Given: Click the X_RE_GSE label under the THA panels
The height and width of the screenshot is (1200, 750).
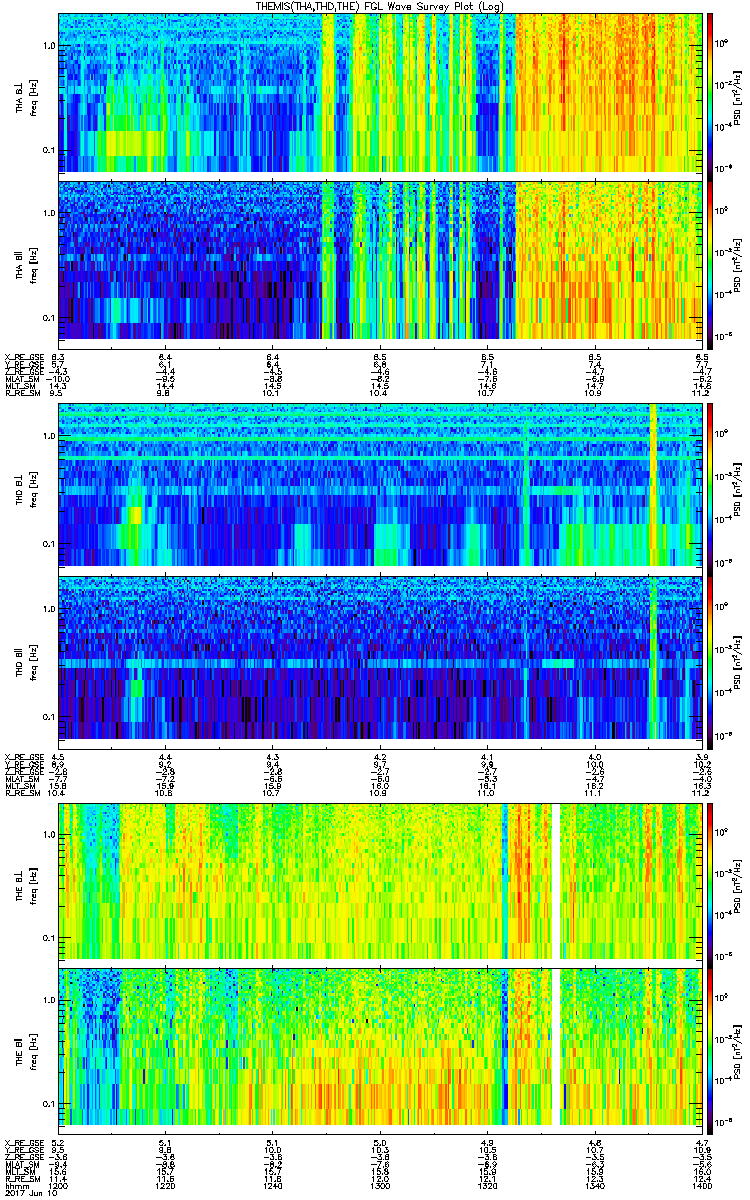Looking at the screenshot, I should pos(24,357).
